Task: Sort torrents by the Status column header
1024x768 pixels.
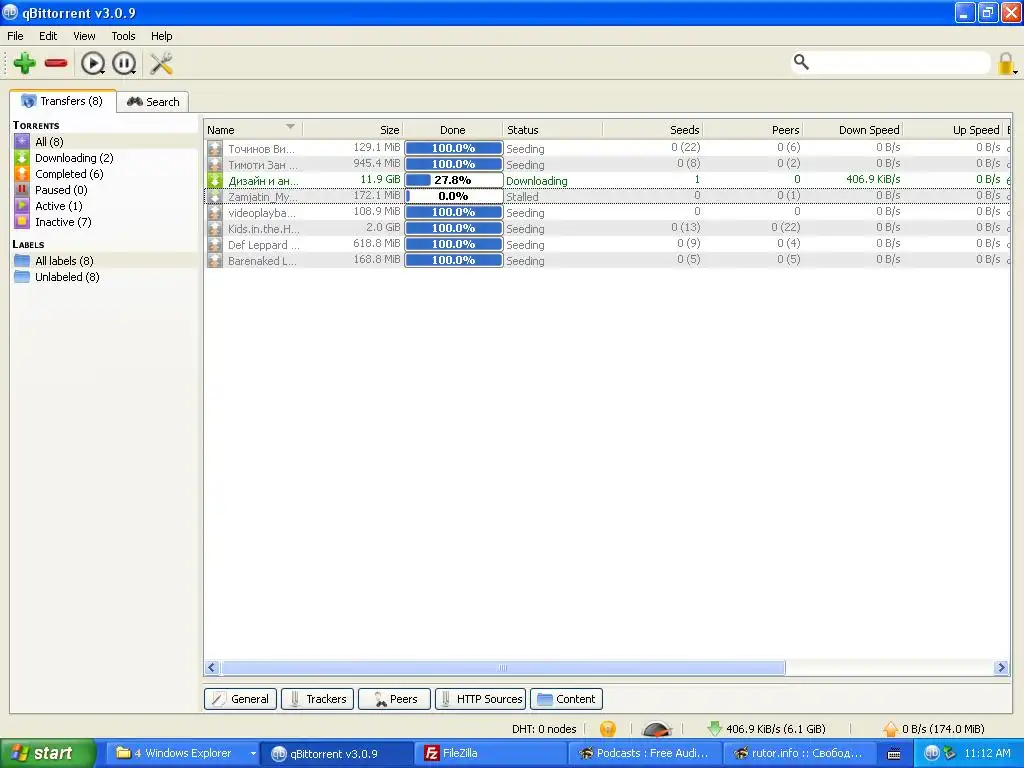Action: 552,129
